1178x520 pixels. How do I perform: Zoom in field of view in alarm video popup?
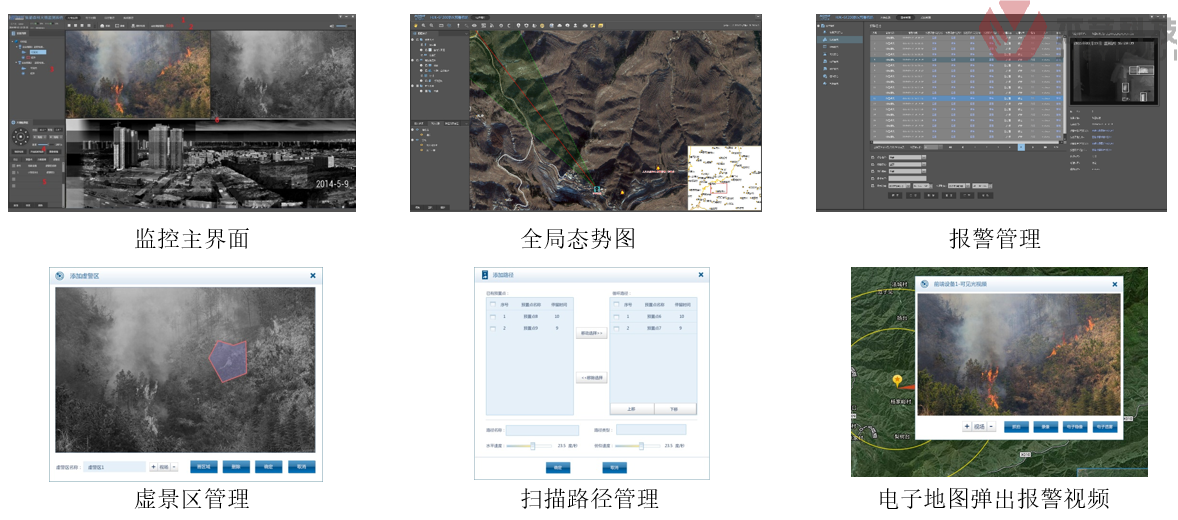[x=968, y=426]
